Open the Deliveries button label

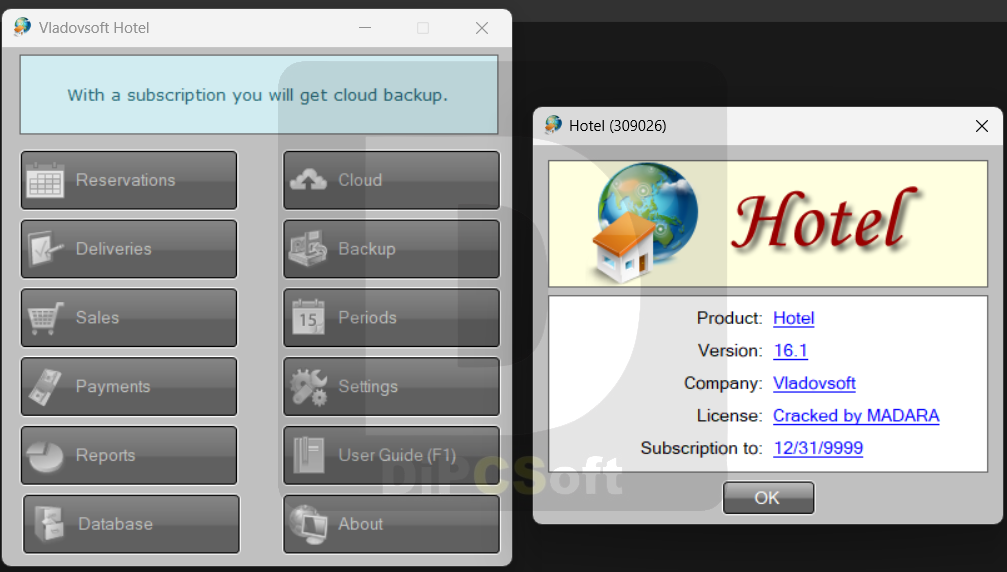114,249
